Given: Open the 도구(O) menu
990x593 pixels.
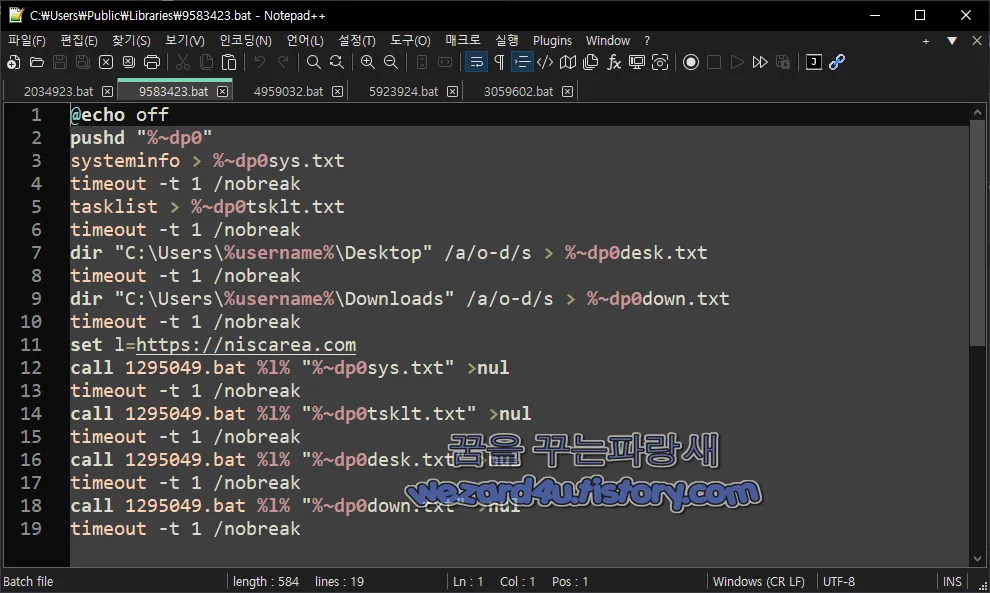Looking at the screenshot, I should click(410, 40).
